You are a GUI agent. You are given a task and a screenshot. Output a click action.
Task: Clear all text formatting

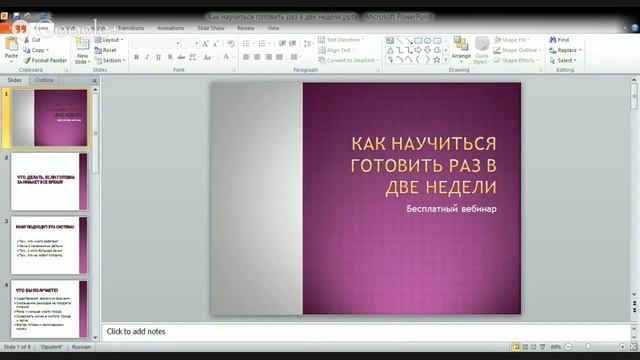tap(231, 44)
